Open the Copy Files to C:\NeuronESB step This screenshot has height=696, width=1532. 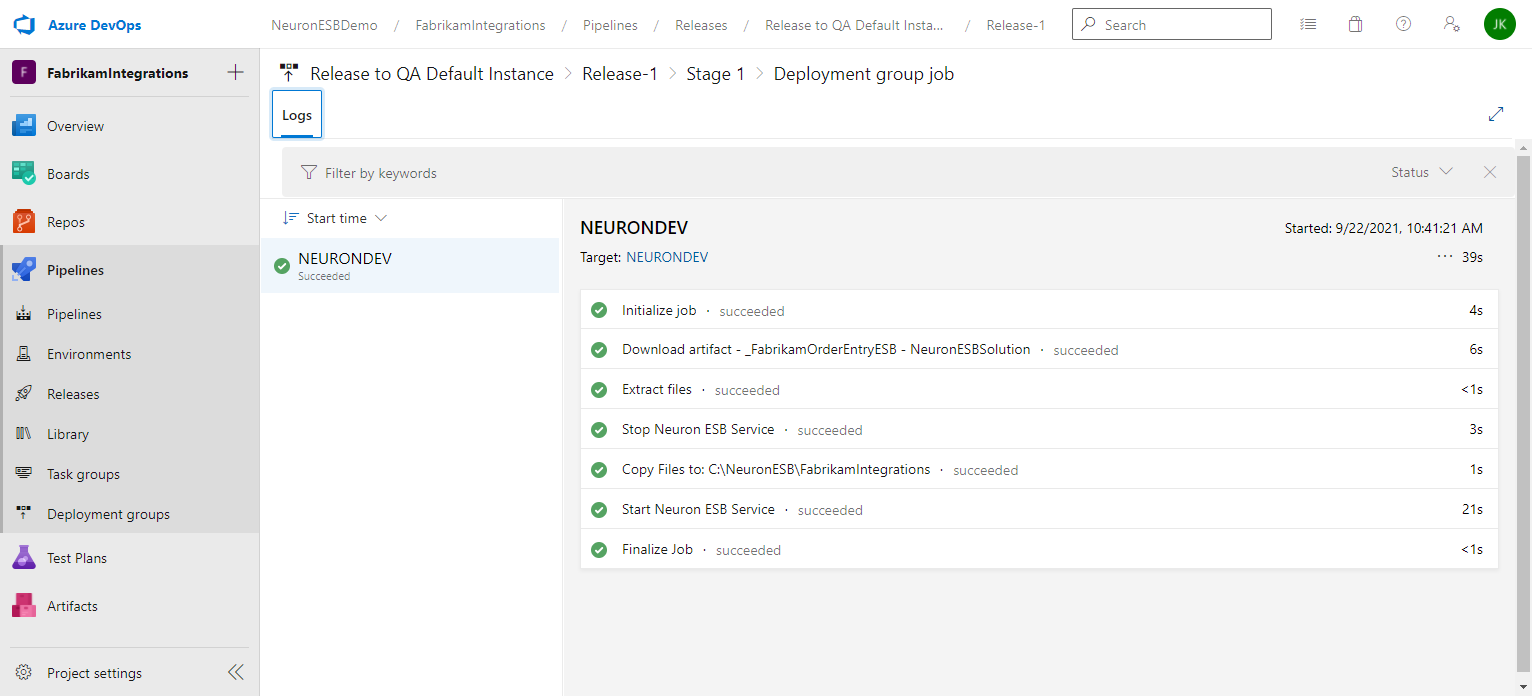pos(1039,470)
